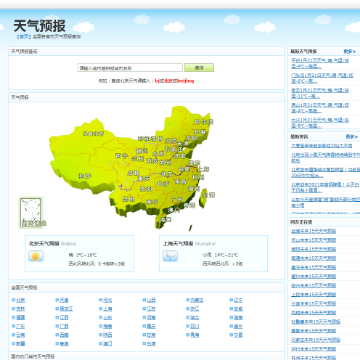The width and height of the screenshot is (360, 360).
Task: Open 北京 in the province list
Action: coord(20,300)
